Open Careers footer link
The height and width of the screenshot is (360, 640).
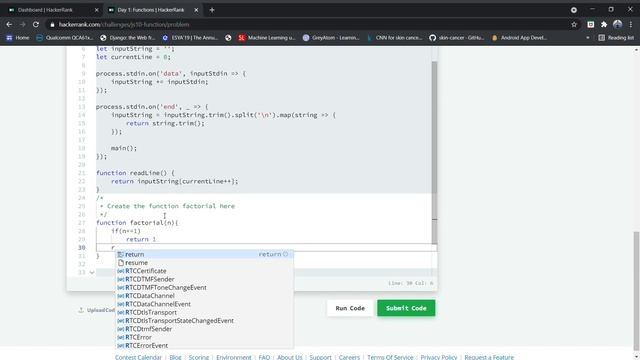tap(349, 357)
